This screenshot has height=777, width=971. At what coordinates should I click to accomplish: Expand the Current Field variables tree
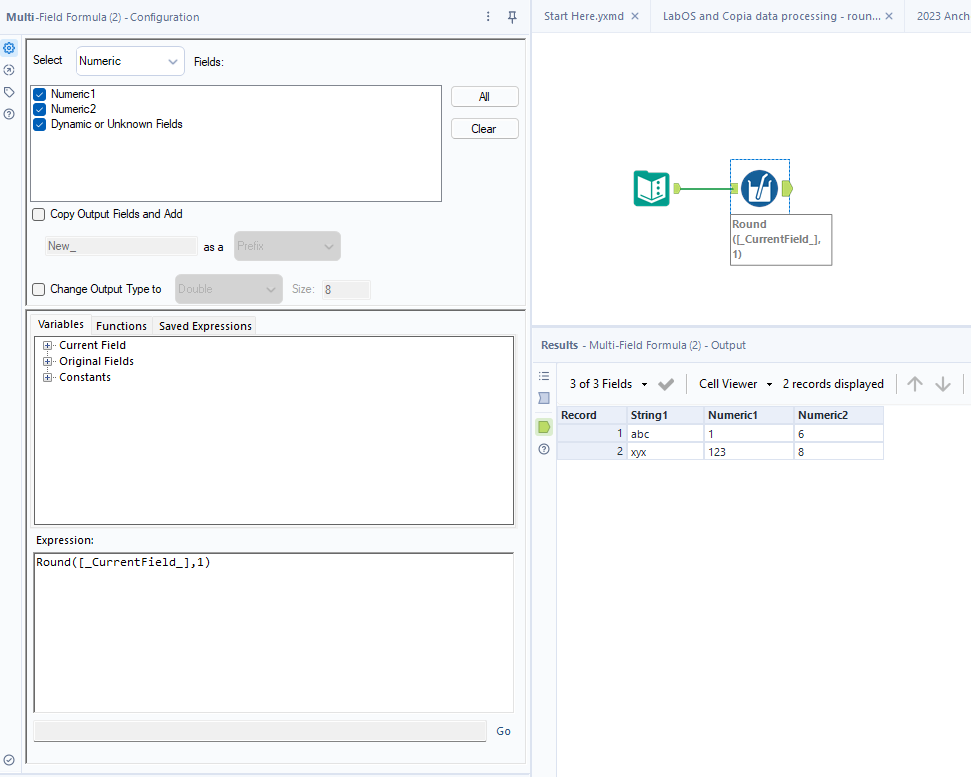(x=49, y=345)
